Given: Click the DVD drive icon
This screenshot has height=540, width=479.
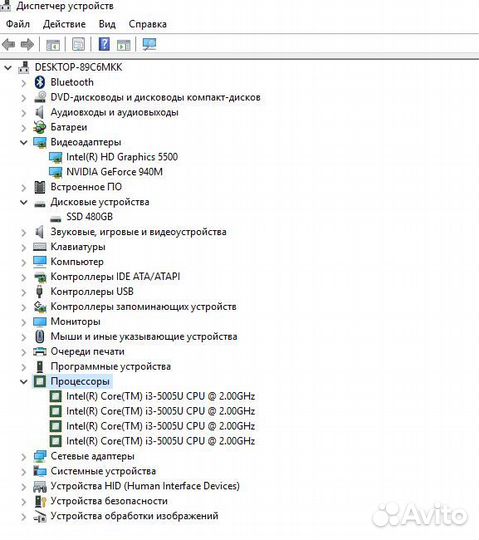Looking at the screenshot, I should [40, 97].
